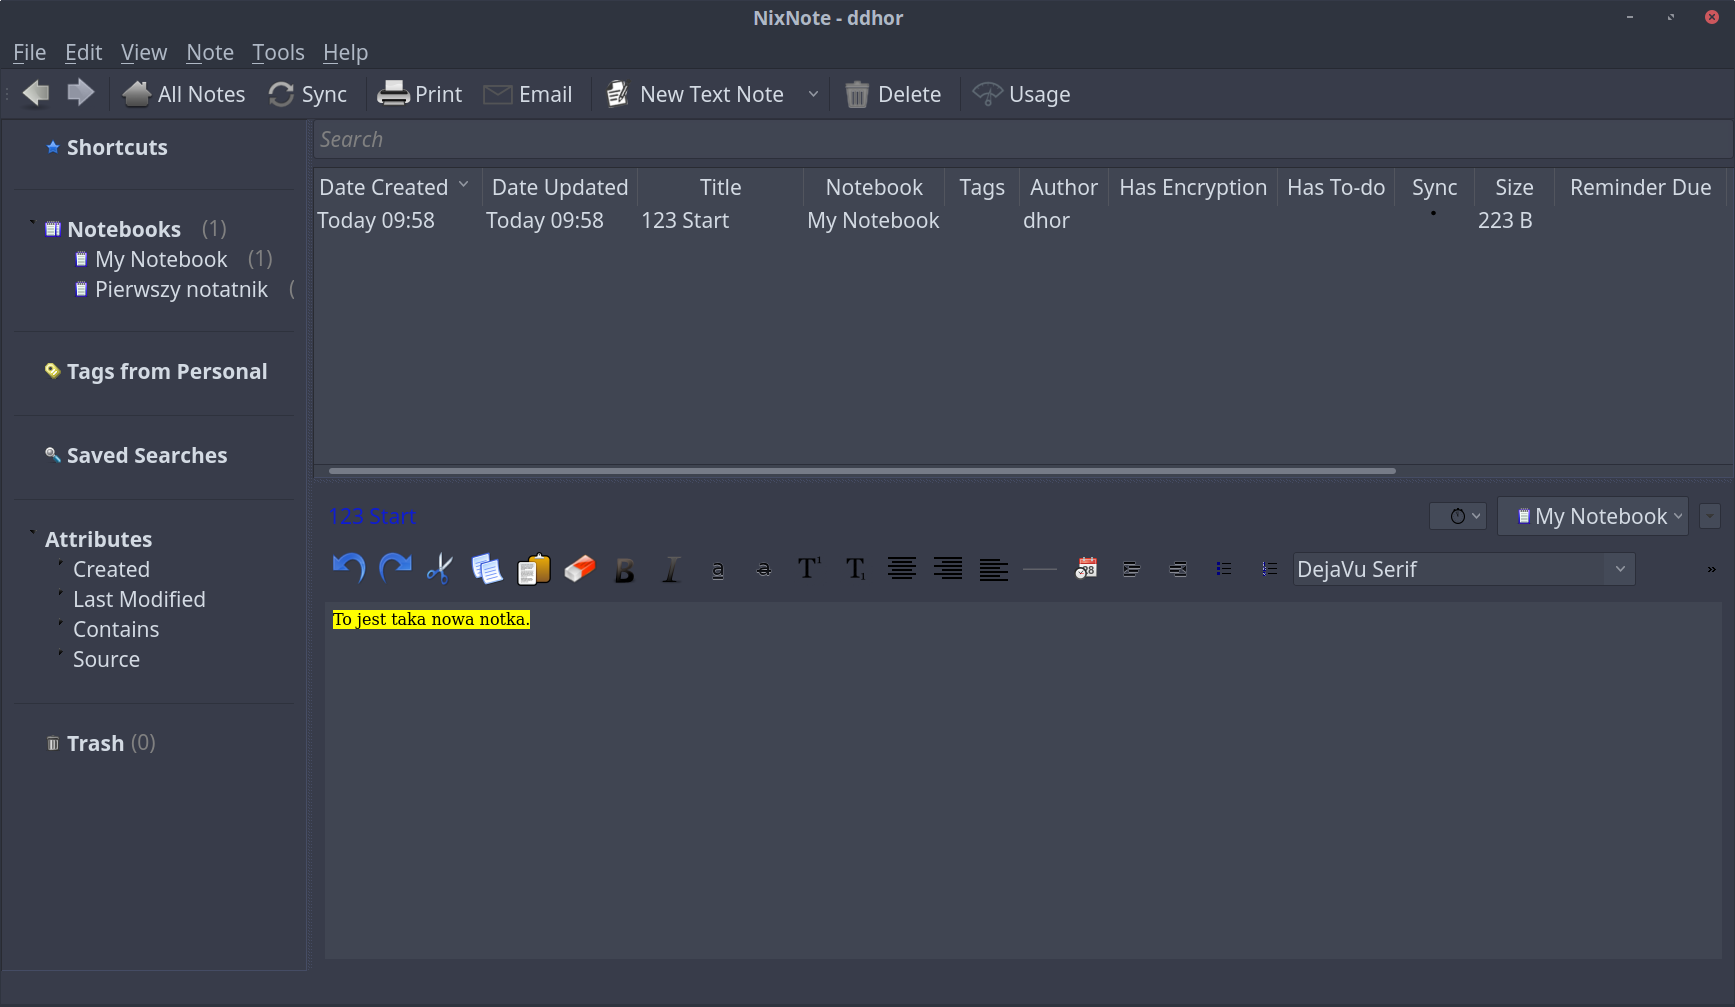1735x1007 pixels.
Task: Sort by Size column header
Action: 1514,187
